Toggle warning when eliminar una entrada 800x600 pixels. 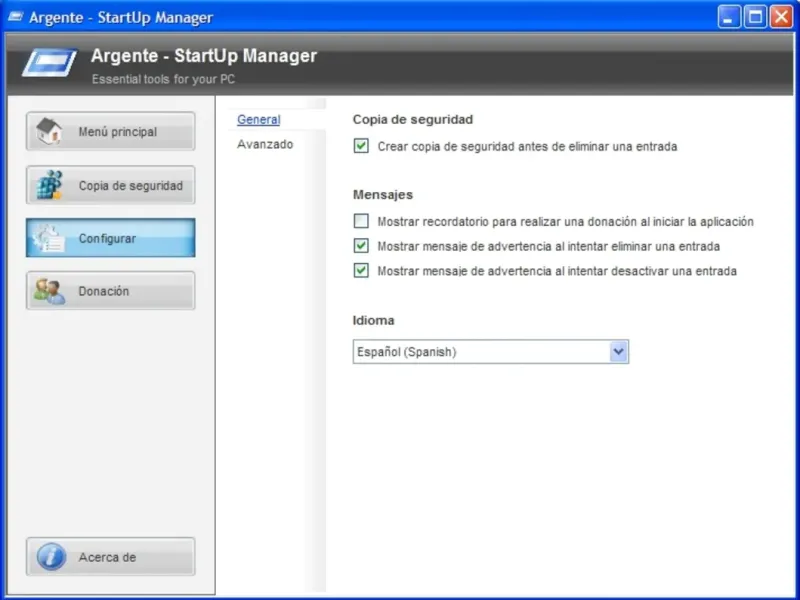tap(361, 246)
